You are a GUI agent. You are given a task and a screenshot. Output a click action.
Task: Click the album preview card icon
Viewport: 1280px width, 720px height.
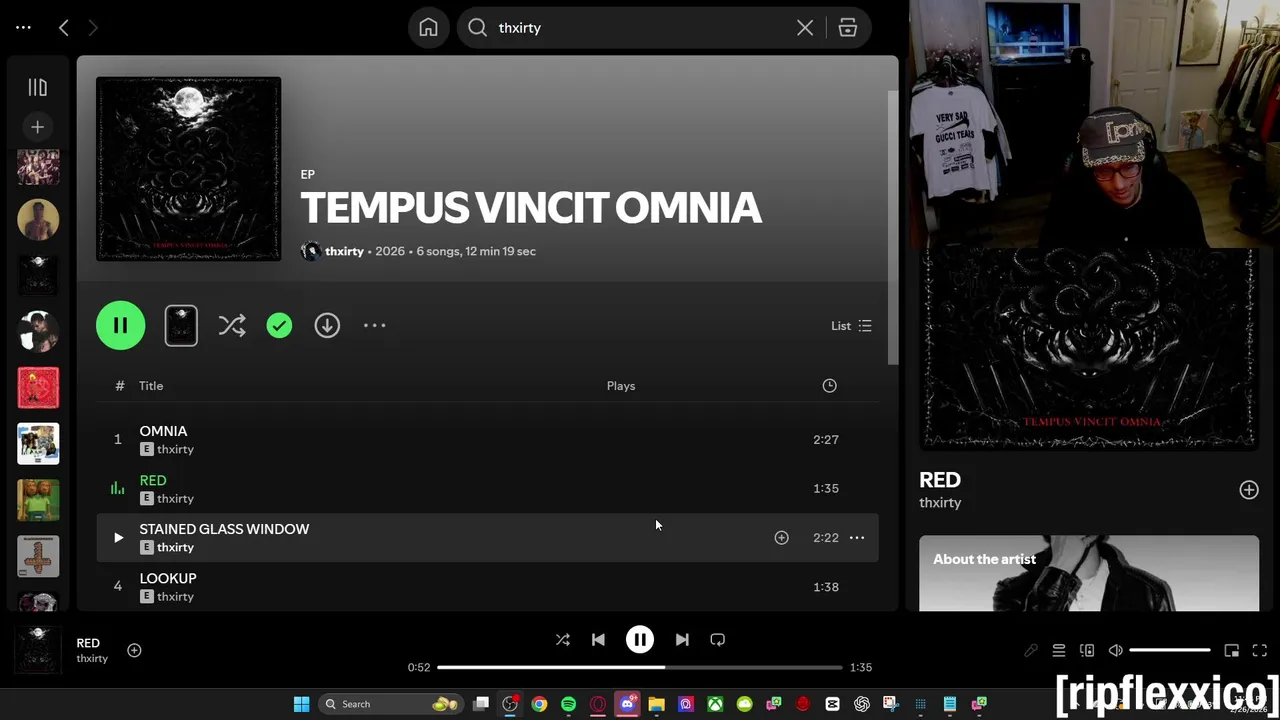181,326
